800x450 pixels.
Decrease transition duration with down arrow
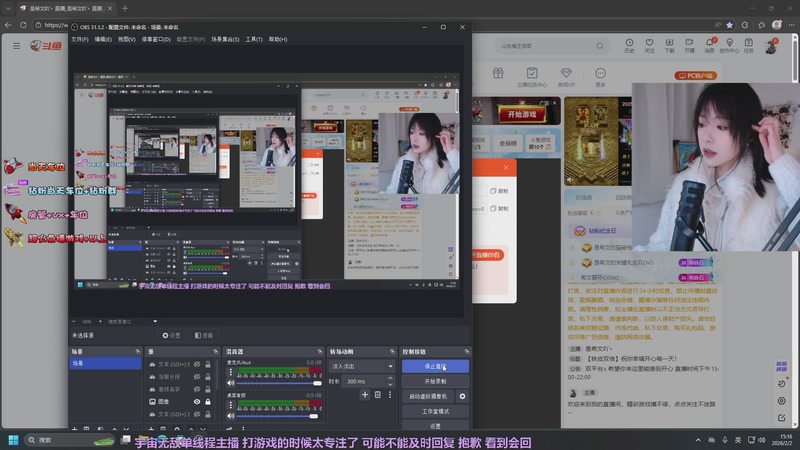(x=390, y=384)
